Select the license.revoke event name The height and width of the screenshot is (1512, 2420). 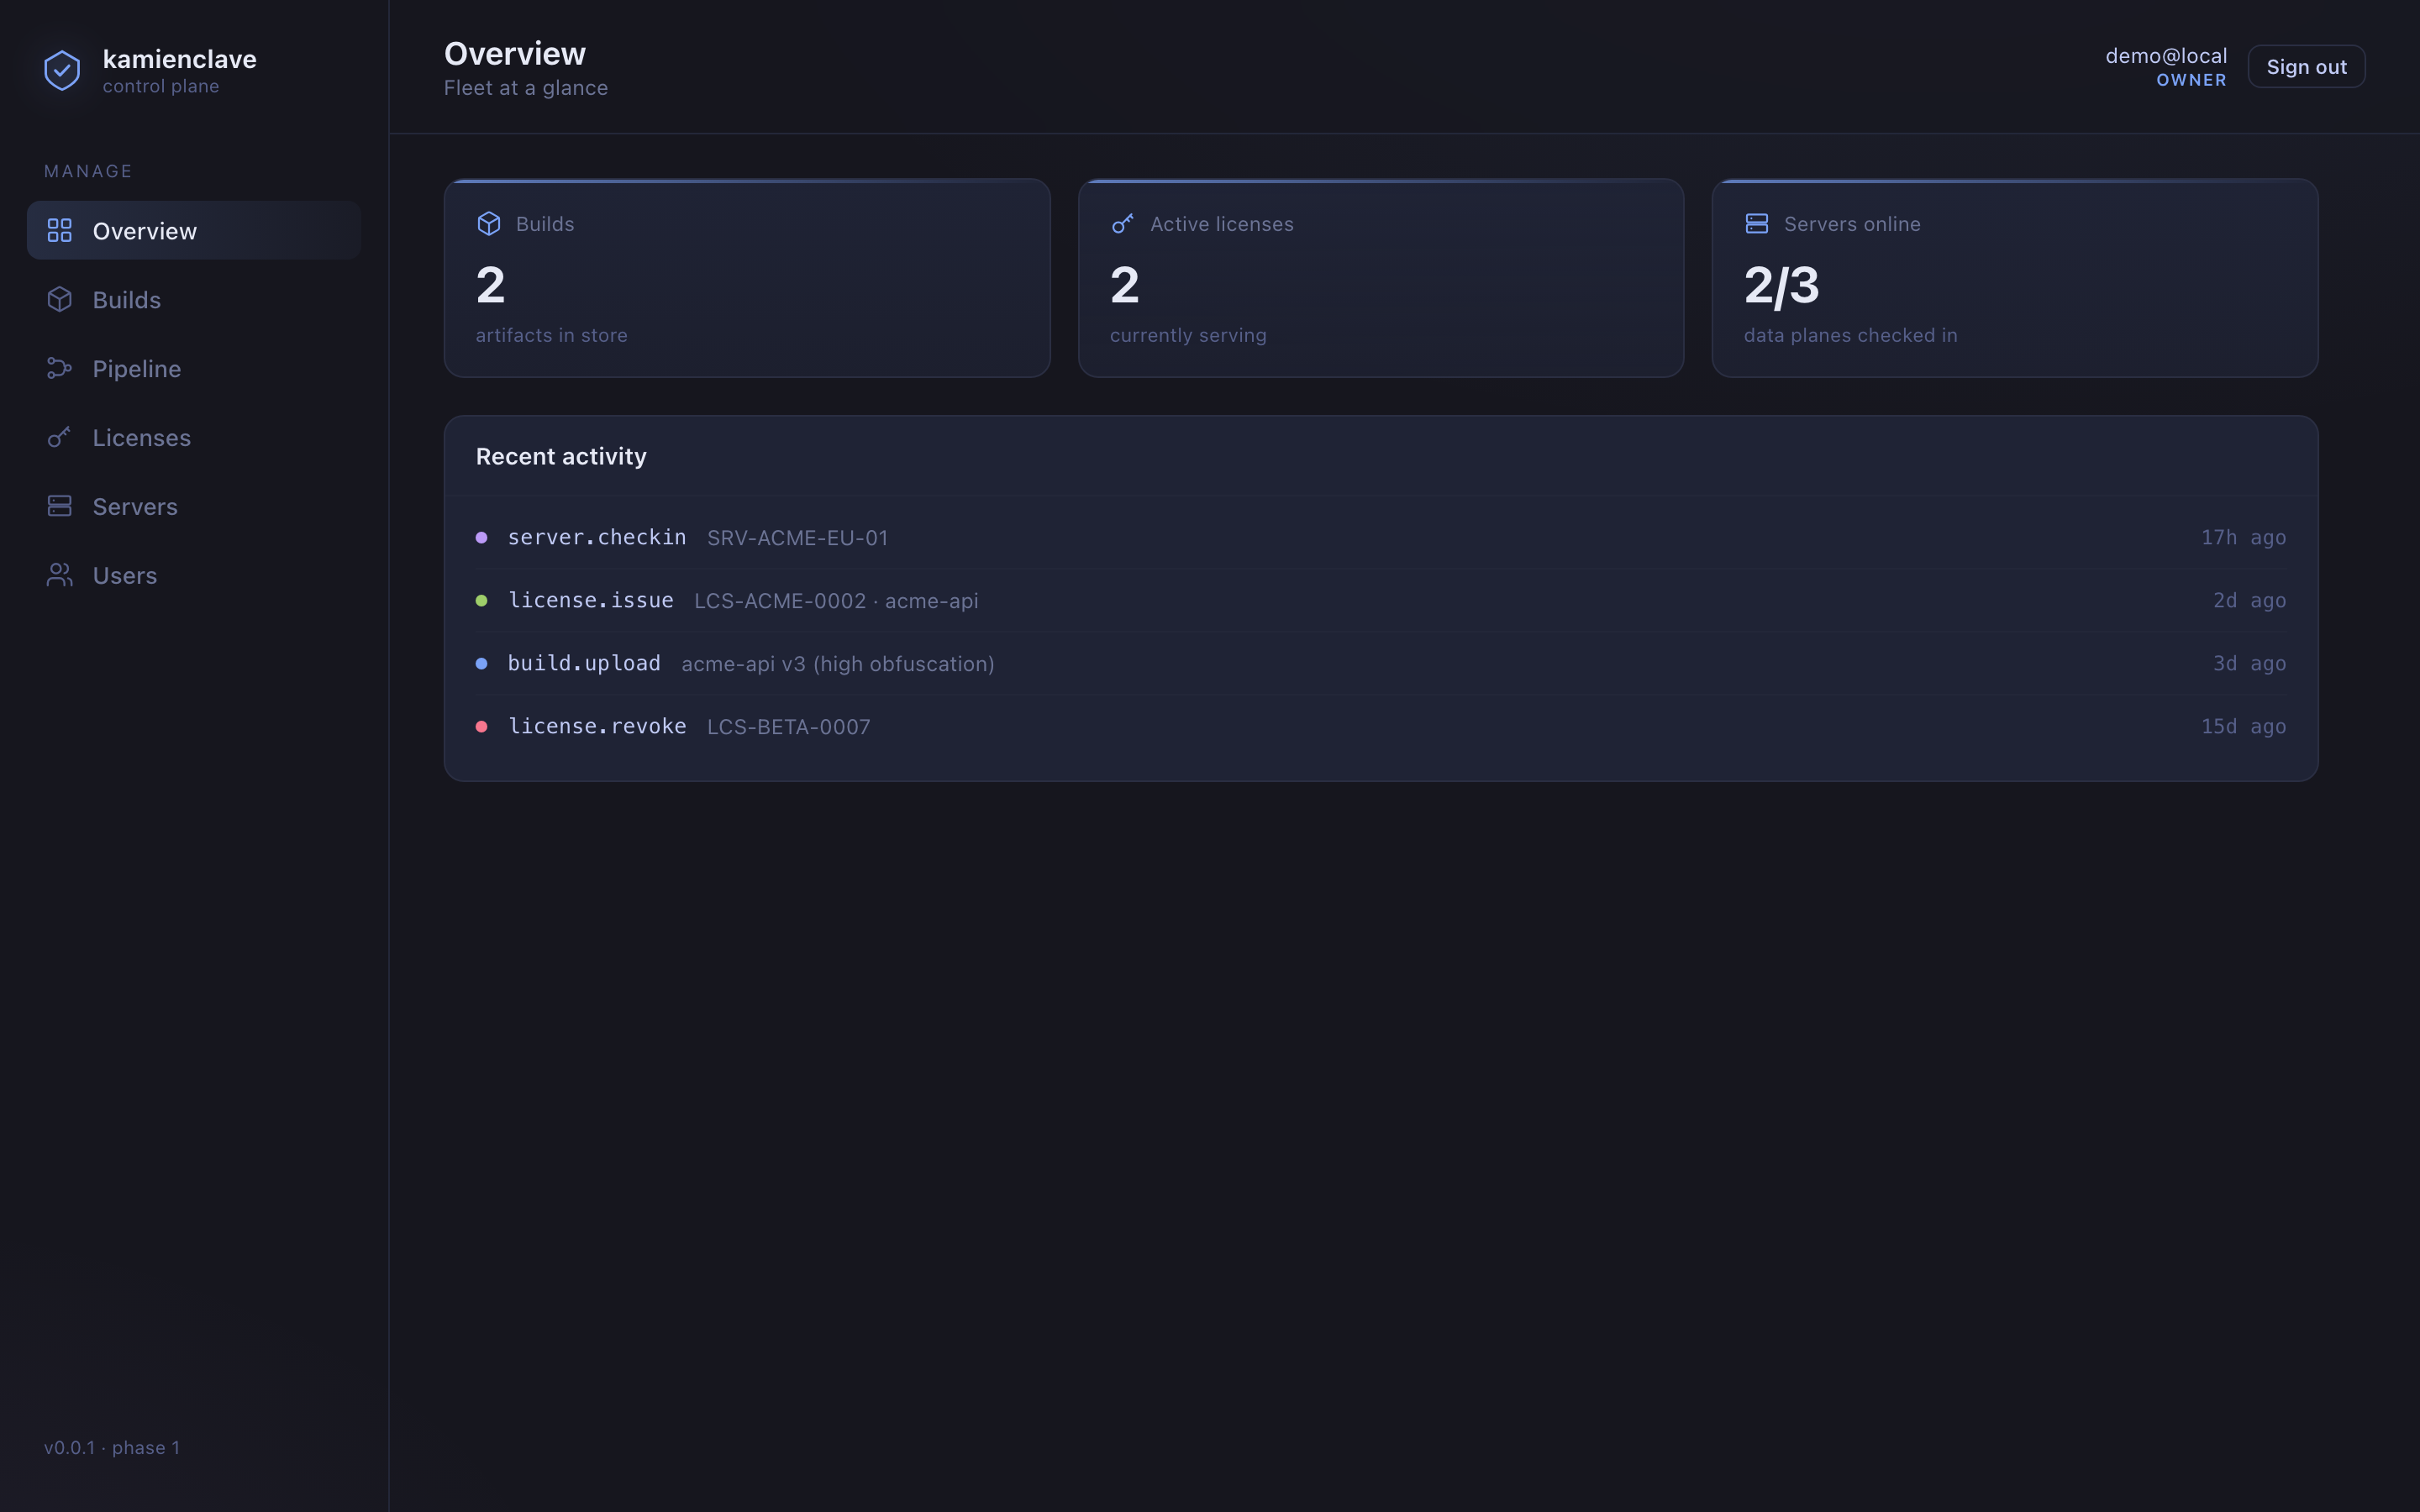[597, 726]
